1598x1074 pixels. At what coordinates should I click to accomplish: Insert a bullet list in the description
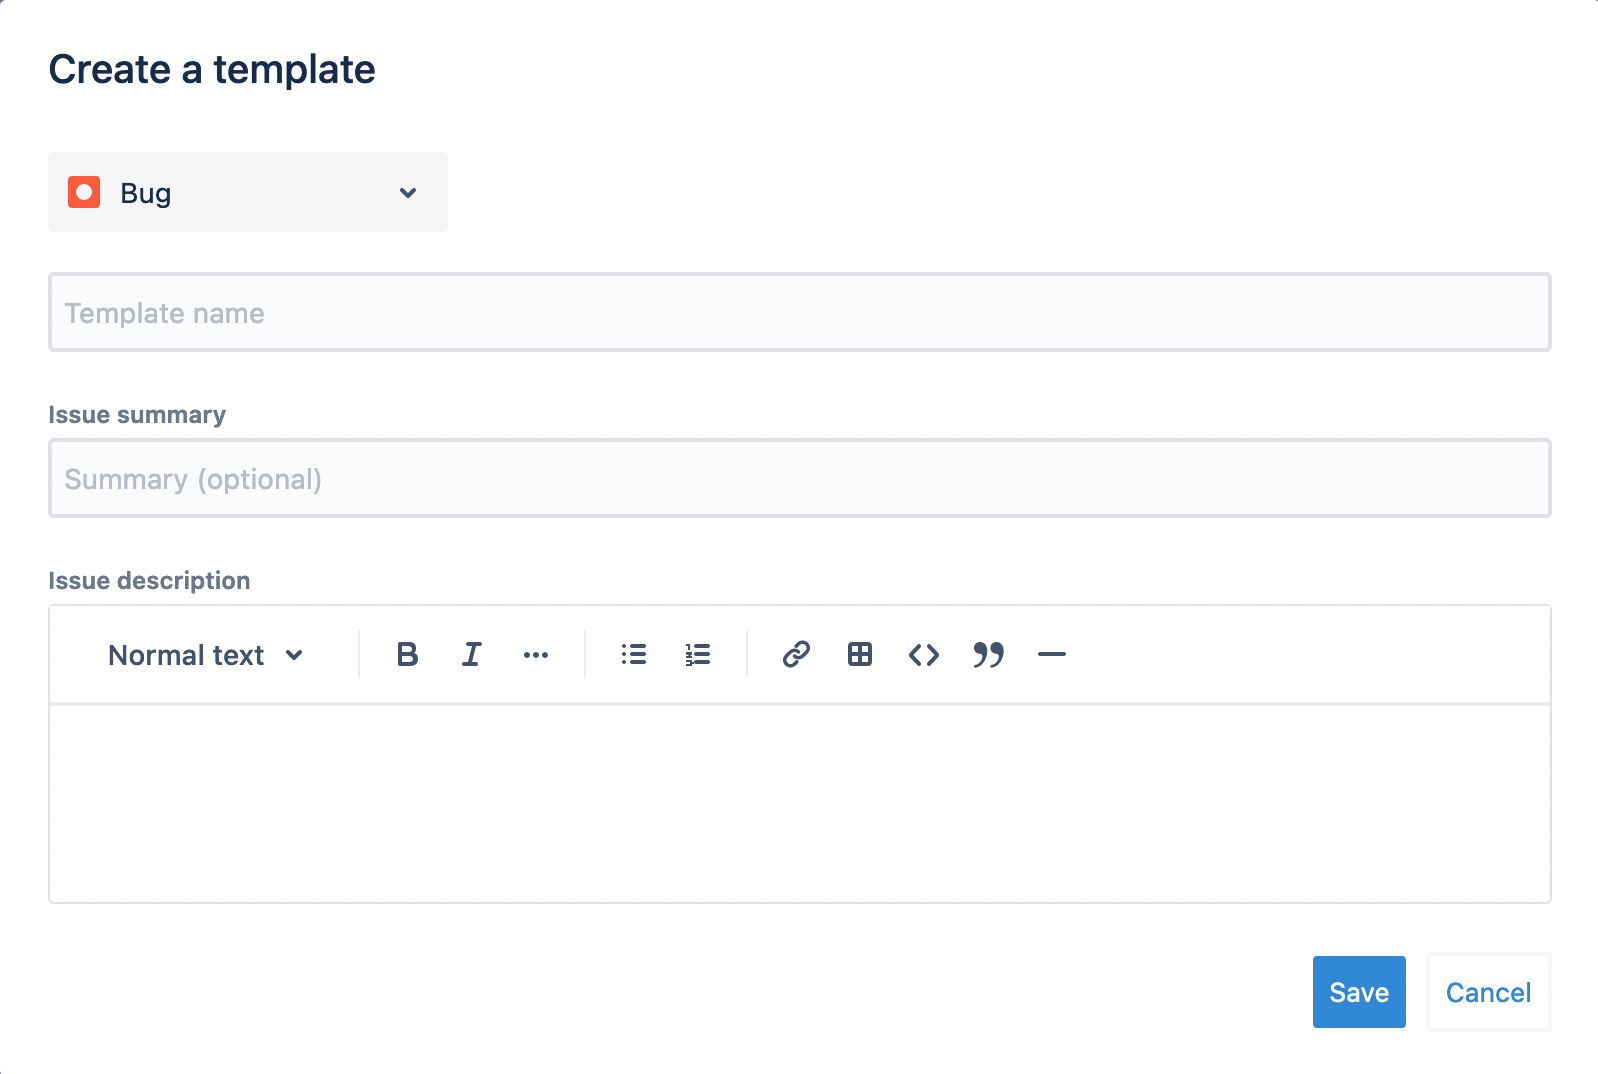(x=634, y=655)
